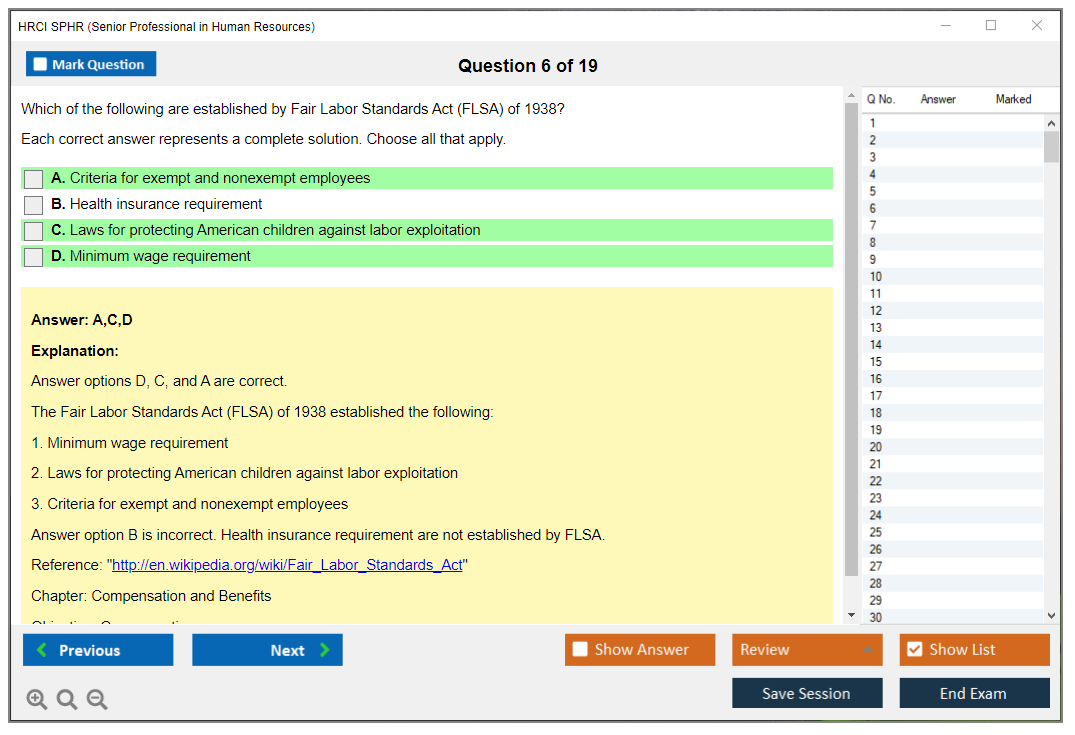Disable the Show List option
1075x735 pixels.
tap(914, 650)
